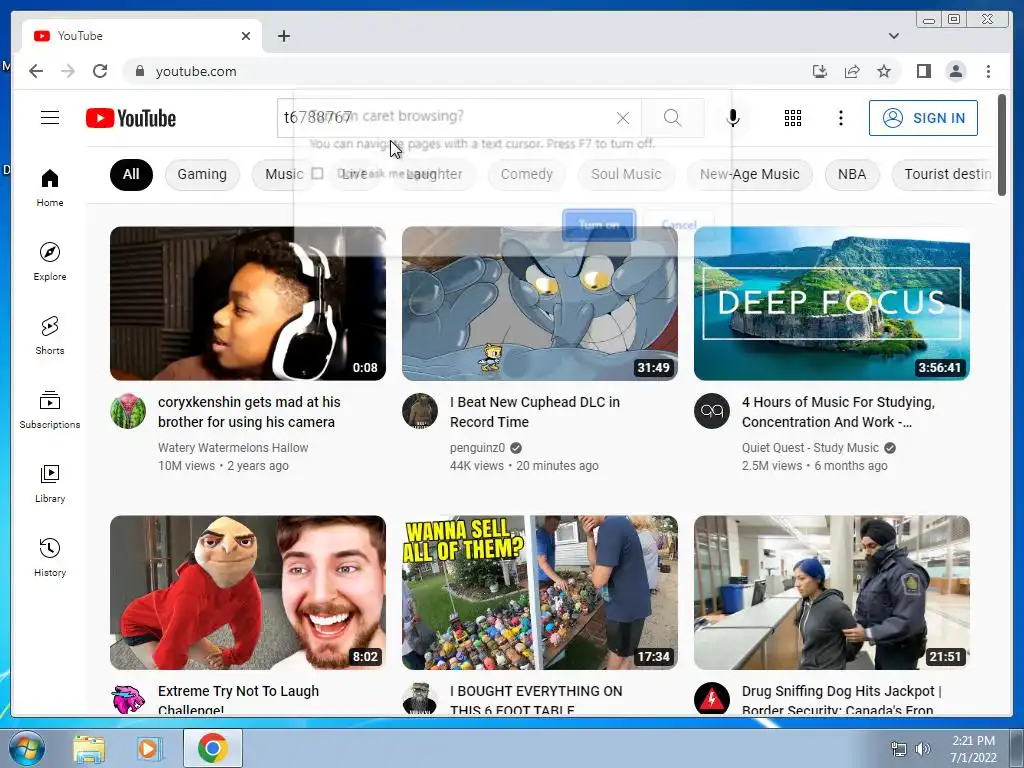Click the YouTube logo
Image resolution: width=1024 pixels, height=768 pixels.
click(x=131, y=118)
